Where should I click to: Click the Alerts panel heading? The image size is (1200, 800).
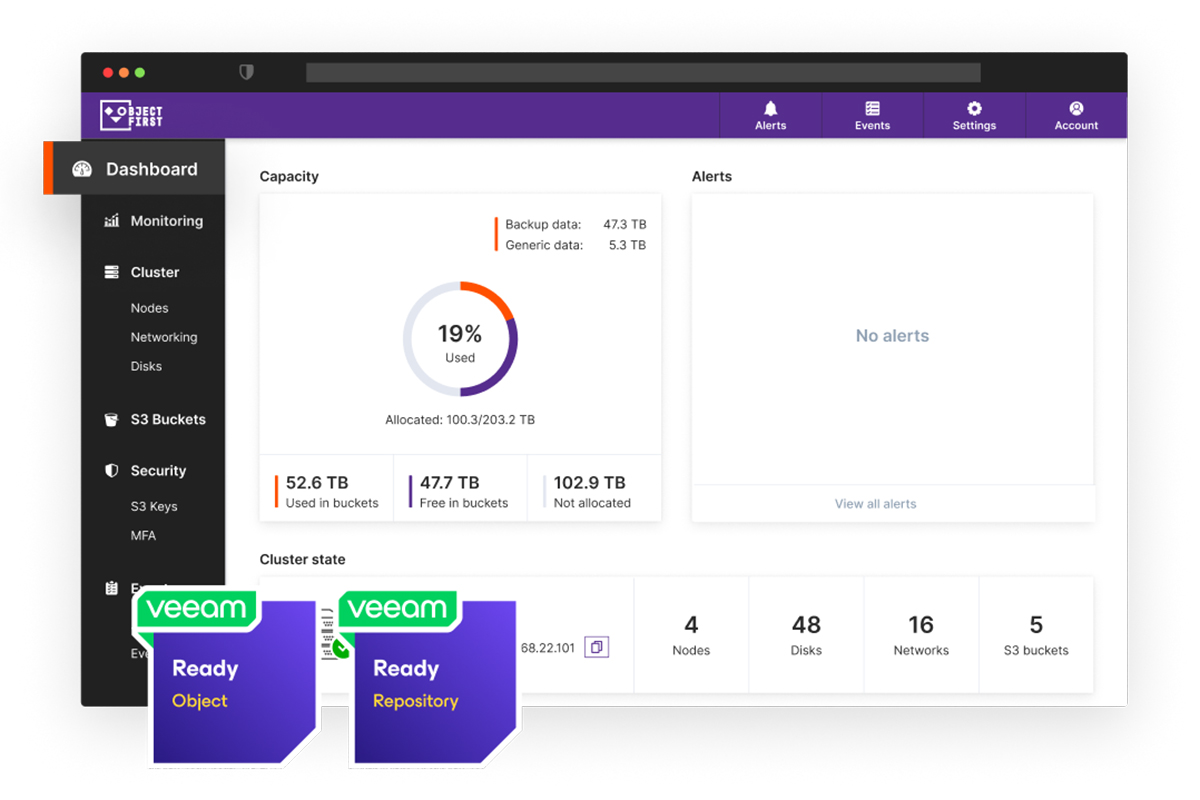coord(712,177)
